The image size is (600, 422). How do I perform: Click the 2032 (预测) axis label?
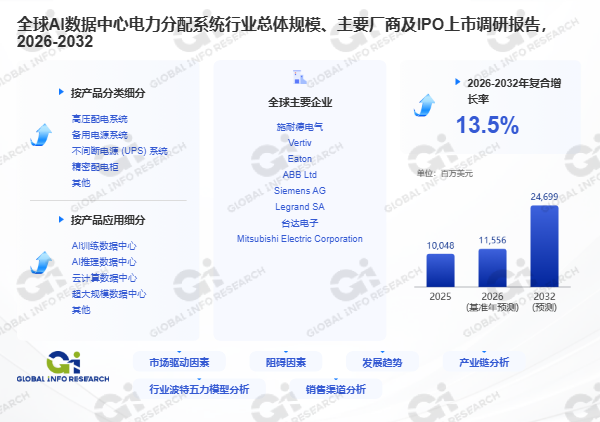[x=544, y=302]
